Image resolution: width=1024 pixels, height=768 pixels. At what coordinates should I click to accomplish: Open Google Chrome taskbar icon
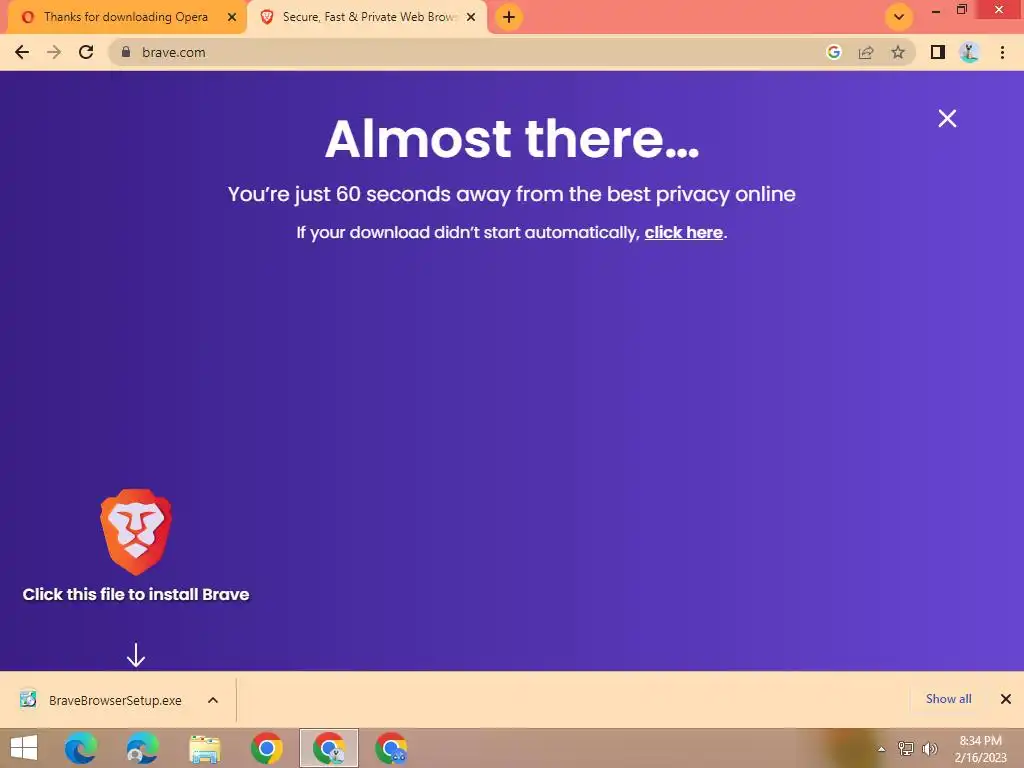(x=266, y=748)
